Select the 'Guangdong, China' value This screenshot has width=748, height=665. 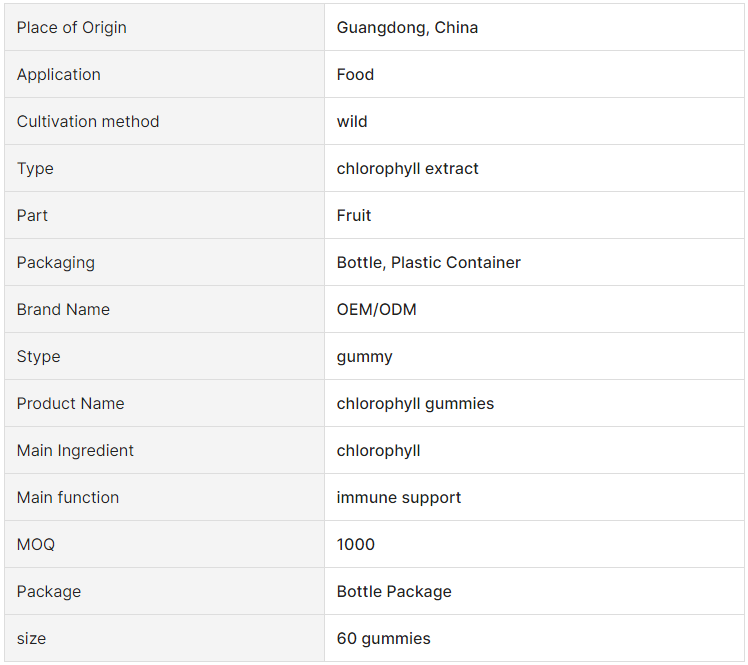click(x=407, y=28)
